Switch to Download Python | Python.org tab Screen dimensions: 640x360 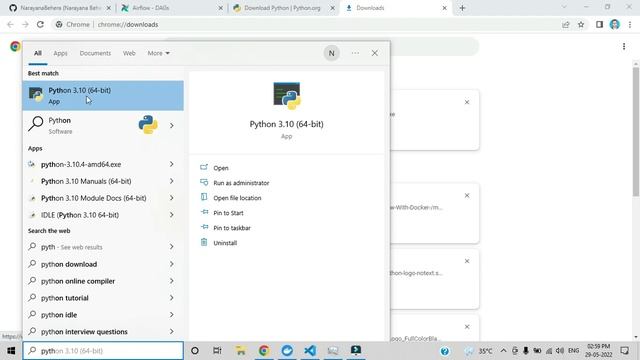click(284, 8)
